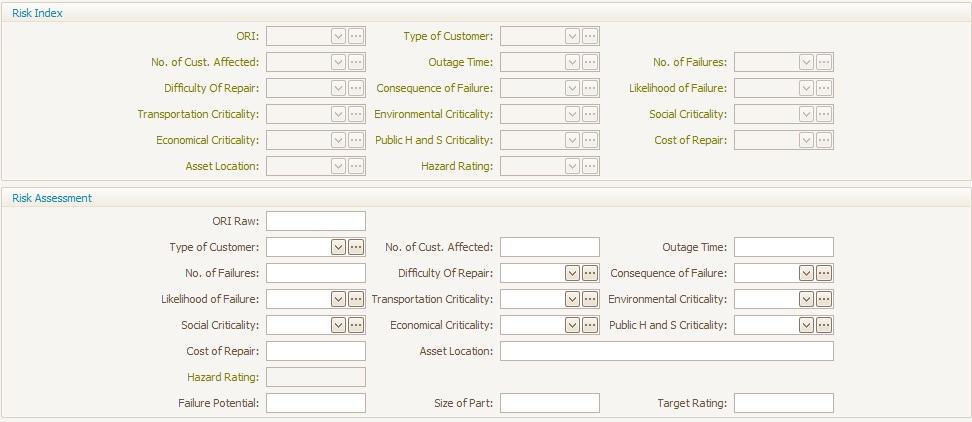Expand Risk Assessment Social Criticality dropdown

[x=338, y=325]
